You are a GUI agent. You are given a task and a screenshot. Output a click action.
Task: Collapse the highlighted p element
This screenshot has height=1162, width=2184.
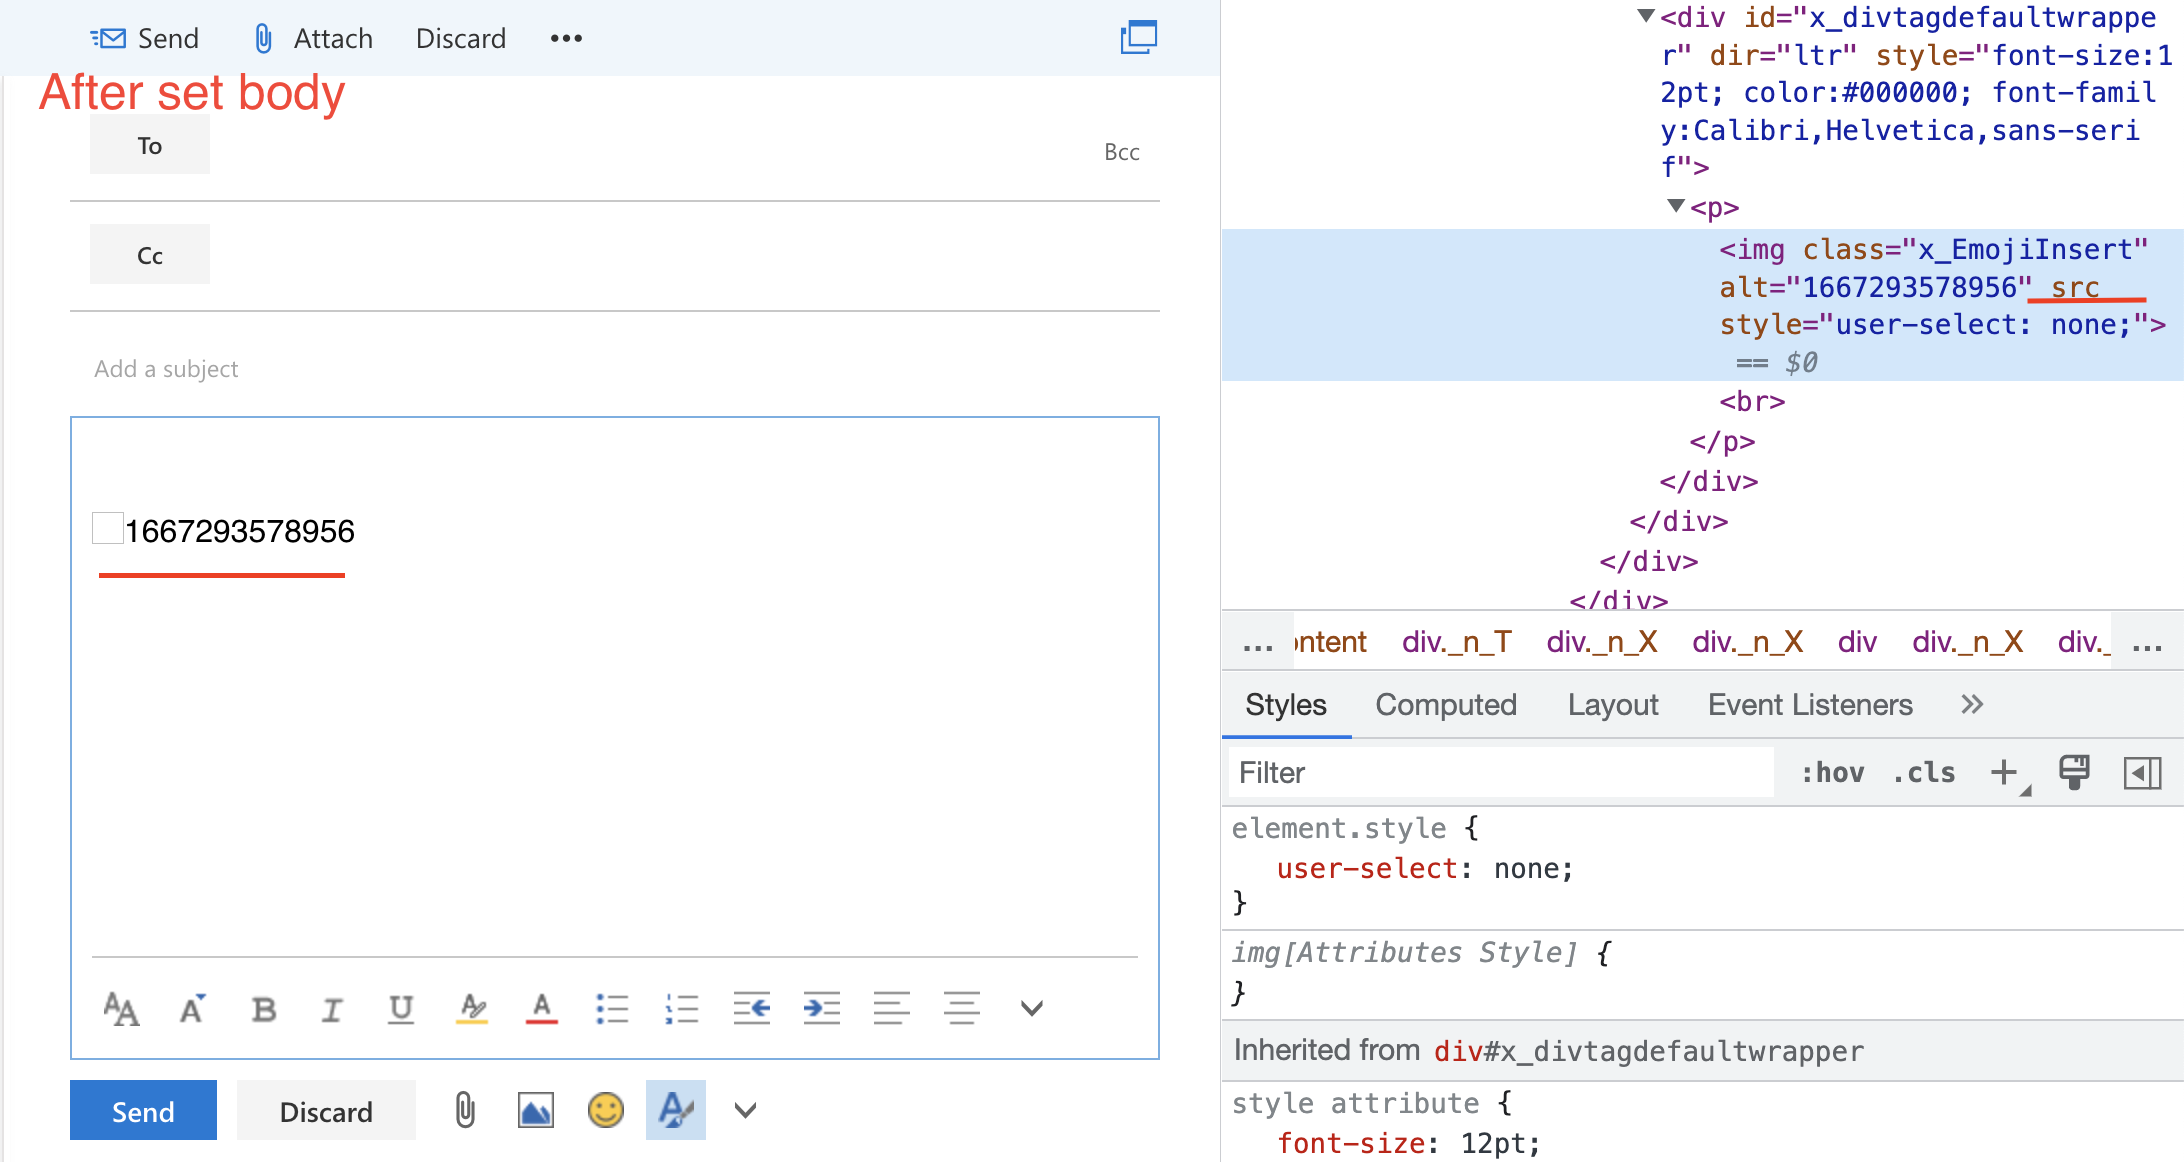(1677, 207)
